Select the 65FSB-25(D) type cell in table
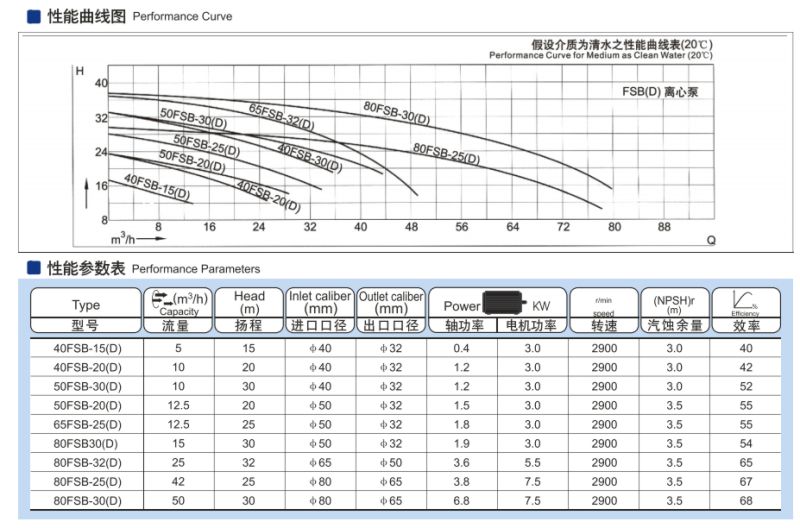This screenshot has width=800, height=528. coord(87,425)
